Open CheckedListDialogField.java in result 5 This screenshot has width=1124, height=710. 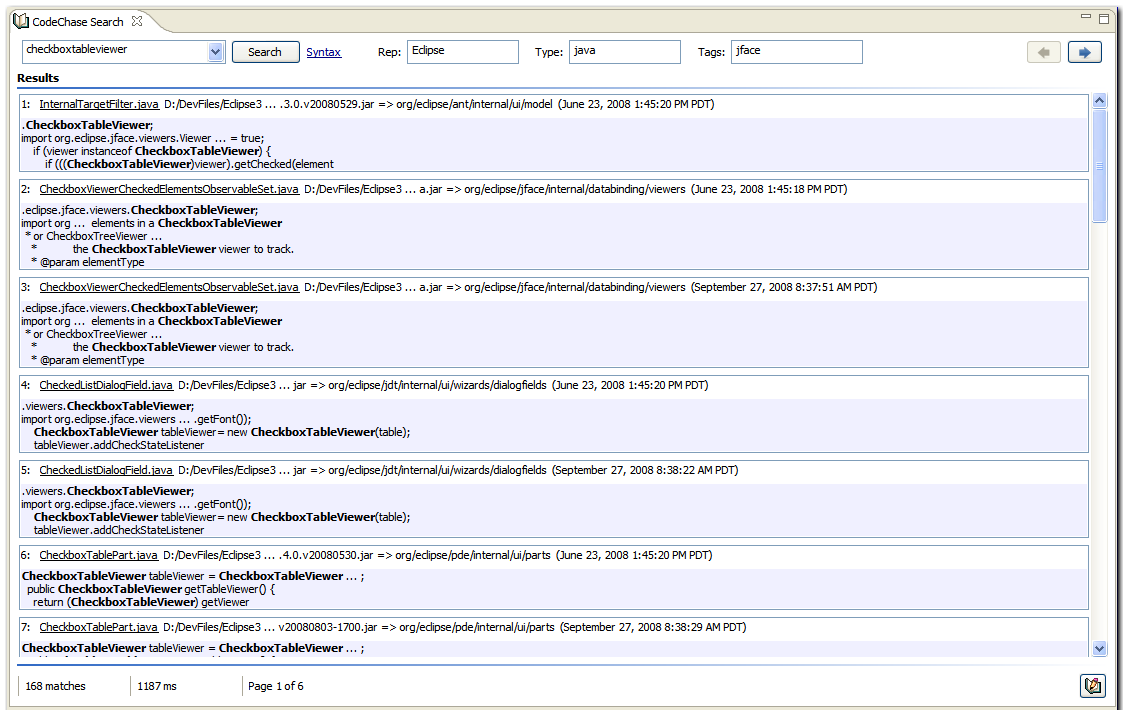coord(106,470)
